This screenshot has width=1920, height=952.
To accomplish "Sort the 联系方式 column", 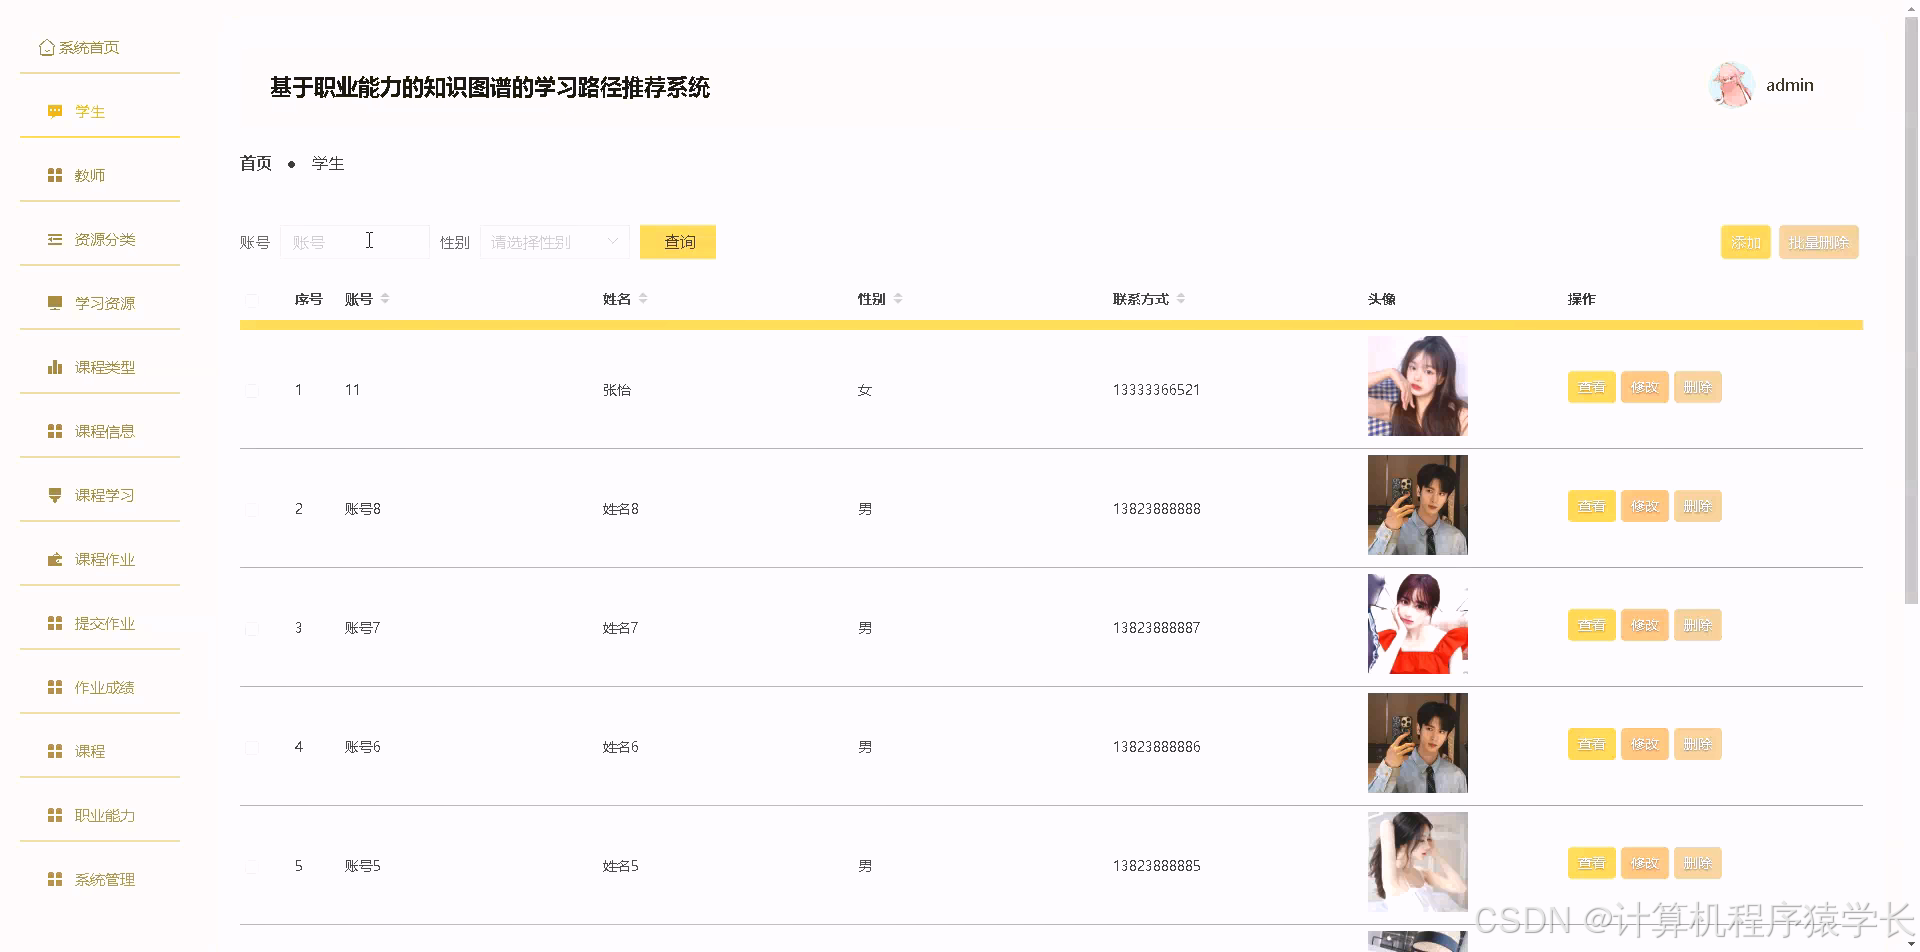I will coord(1180,297).
